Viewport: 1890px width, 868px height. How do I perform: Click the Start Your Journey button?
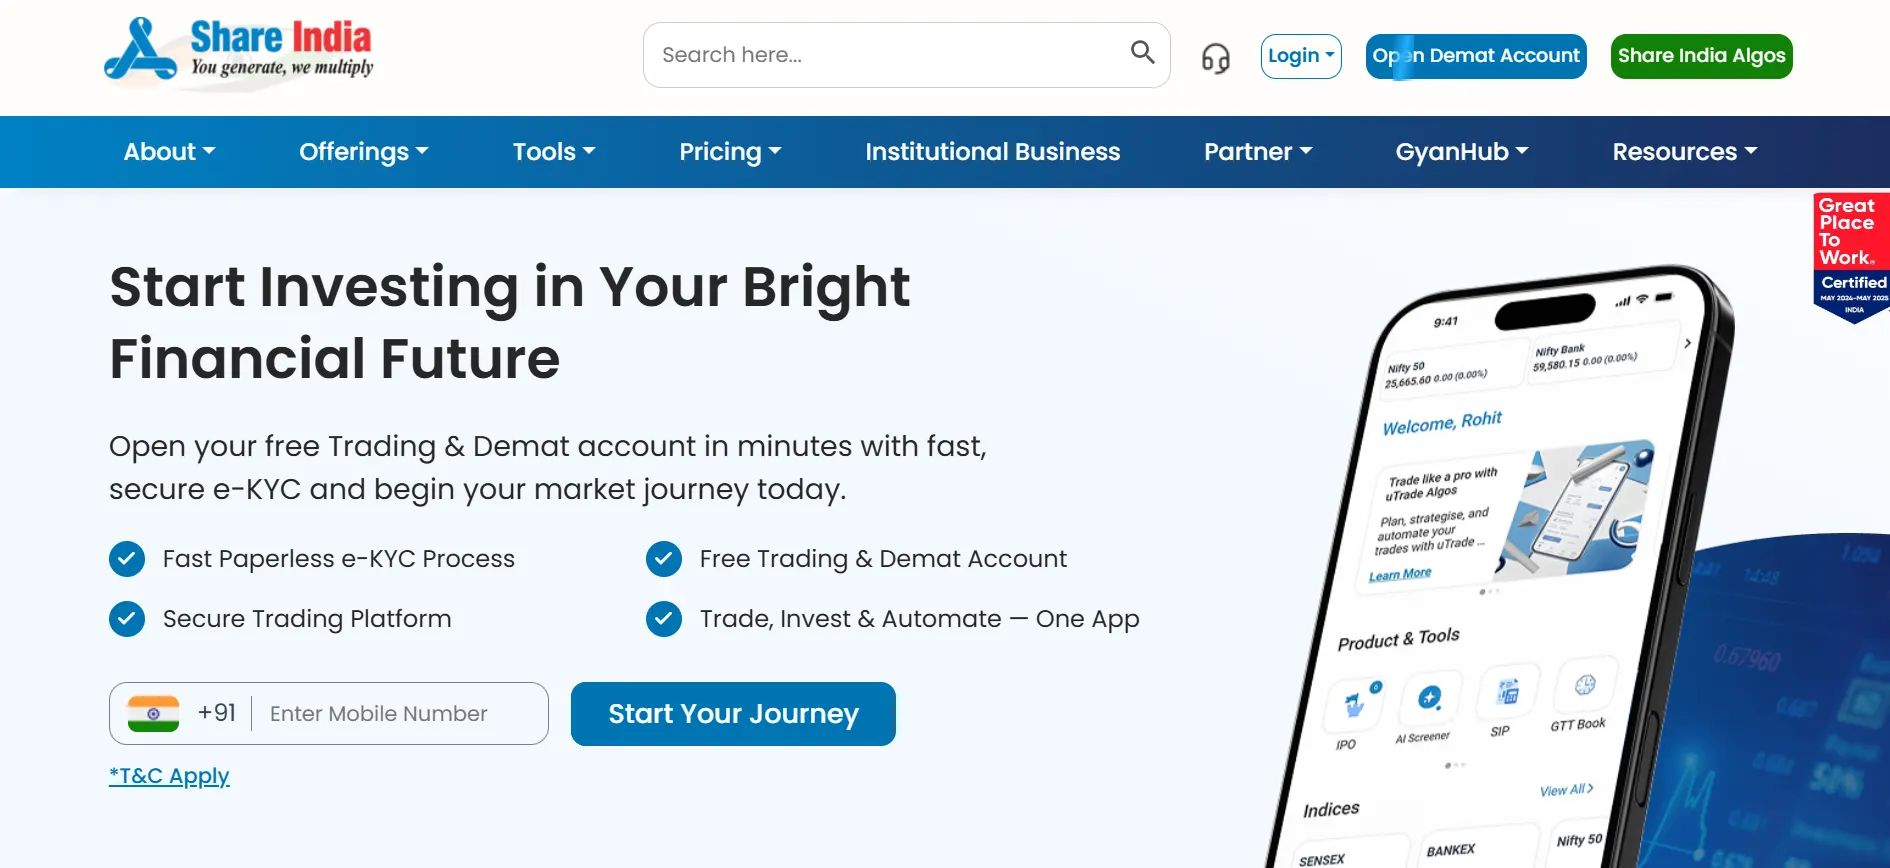click(x=733, y=714)
